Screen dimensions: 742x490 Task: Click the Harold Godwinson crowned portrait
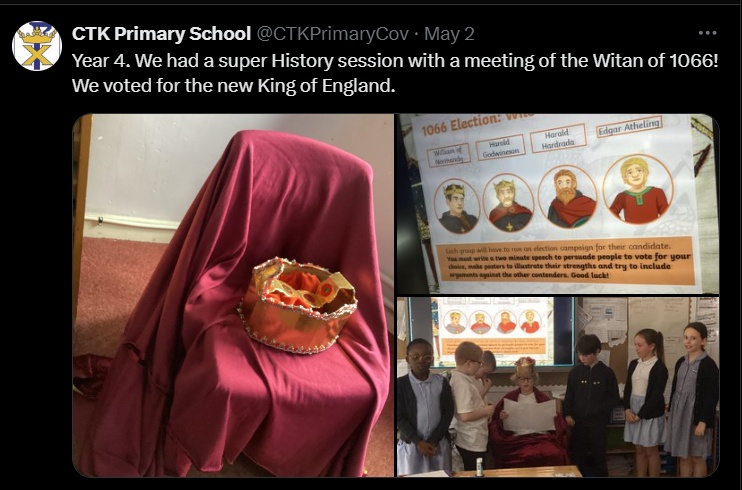(508, 203)
